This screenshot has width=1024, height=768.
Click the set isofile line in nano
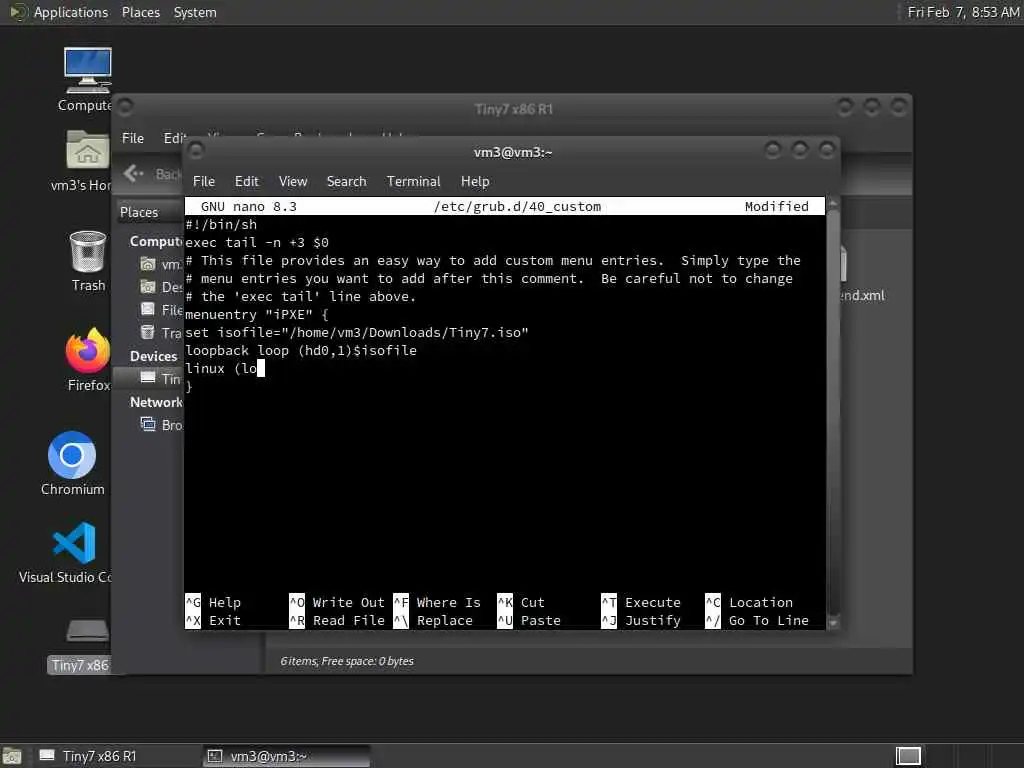(x=357, y=332)
